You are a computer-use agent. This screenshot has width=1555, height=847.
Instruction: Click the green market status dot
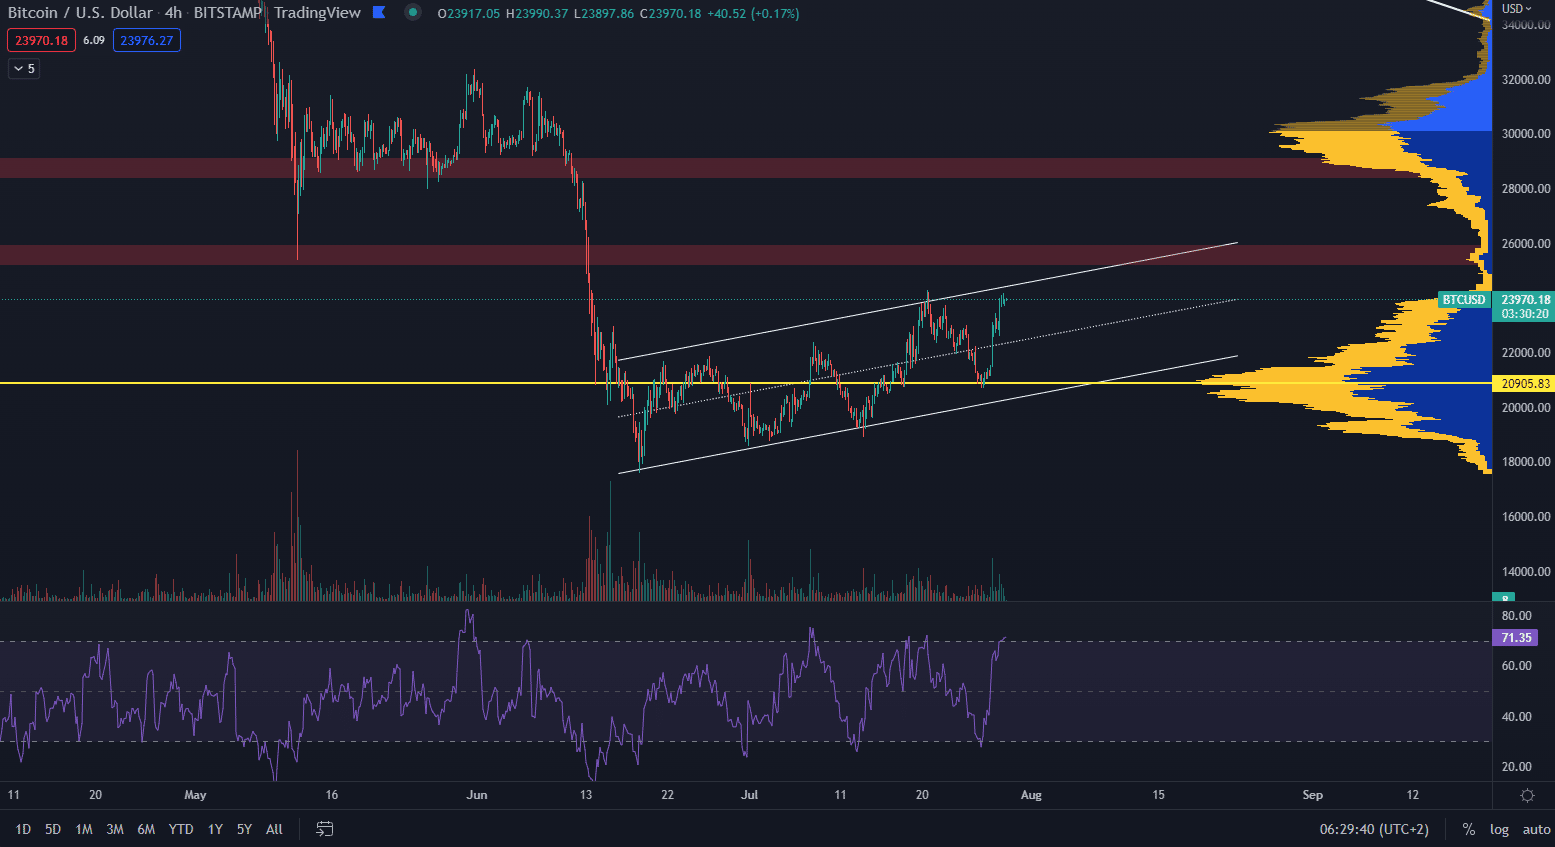coord(413,12)
